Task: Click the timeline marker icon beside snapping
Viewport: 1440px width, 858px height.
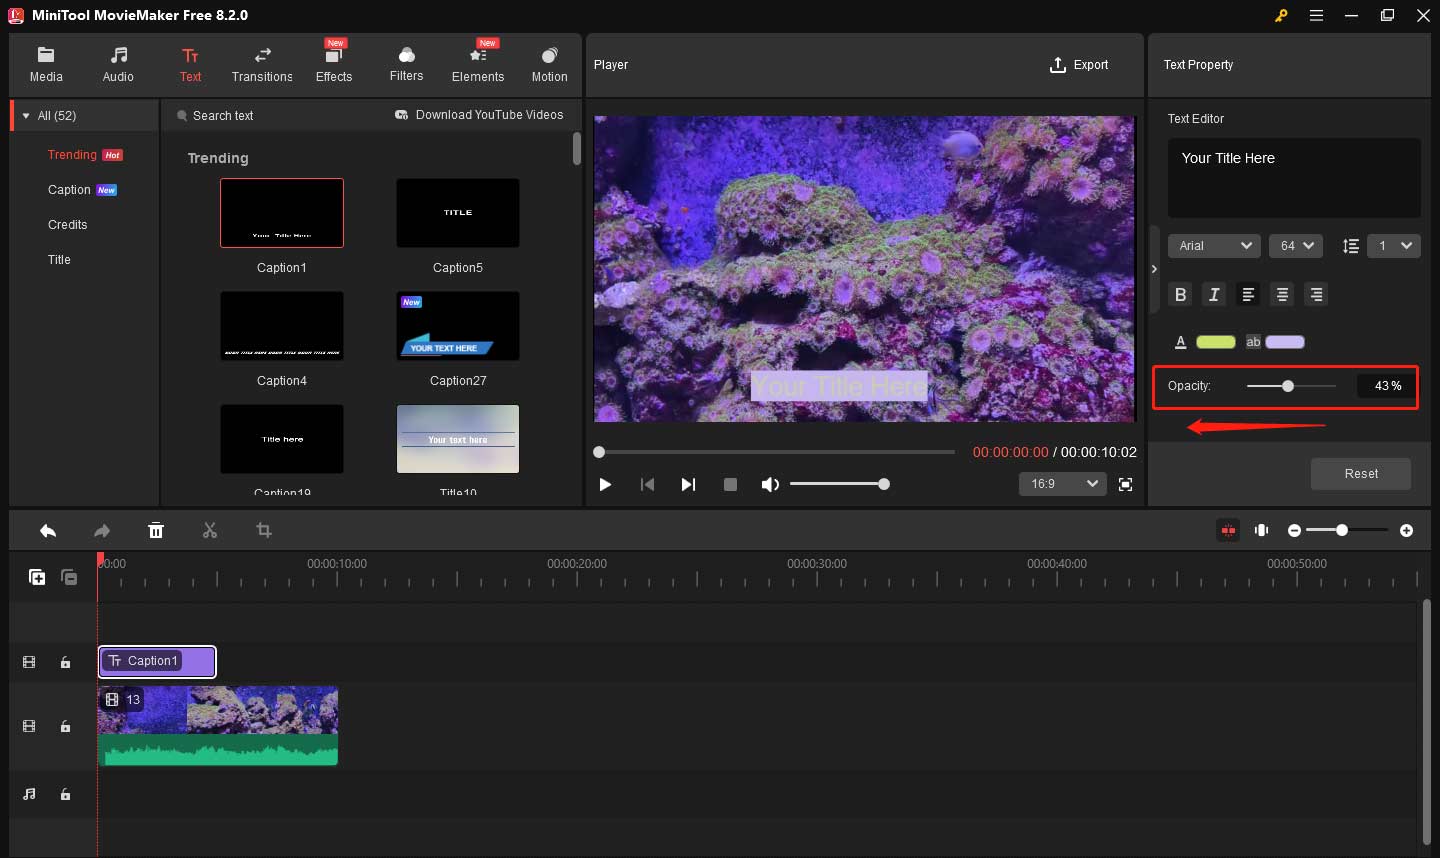Action: pyautogui.click(x=1262, y=530)
